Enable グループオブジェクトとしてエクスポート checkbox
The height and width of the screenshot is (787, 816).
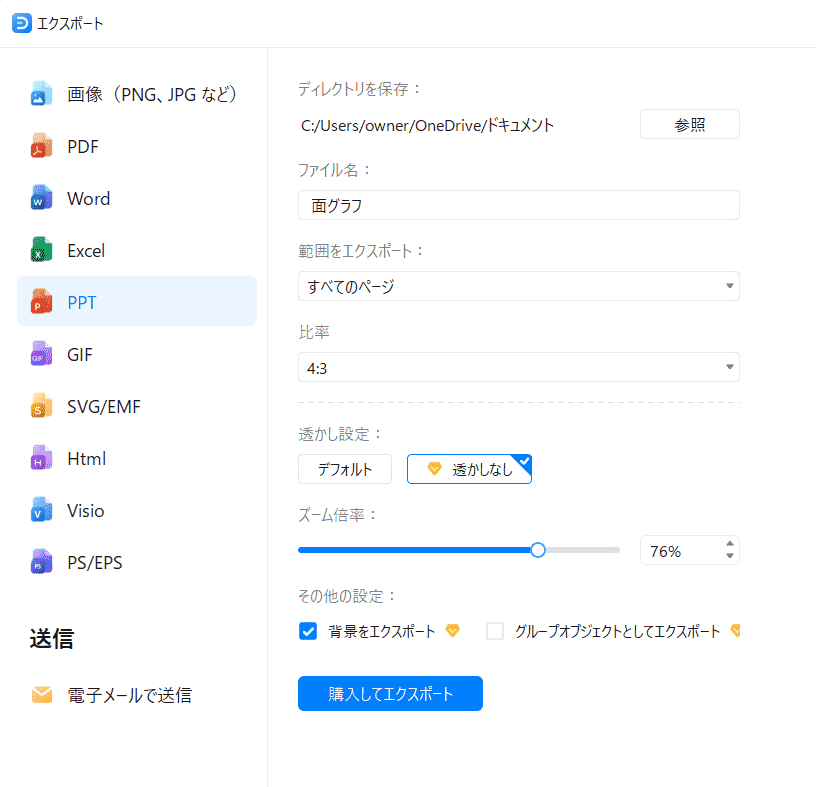click(495, 631)
